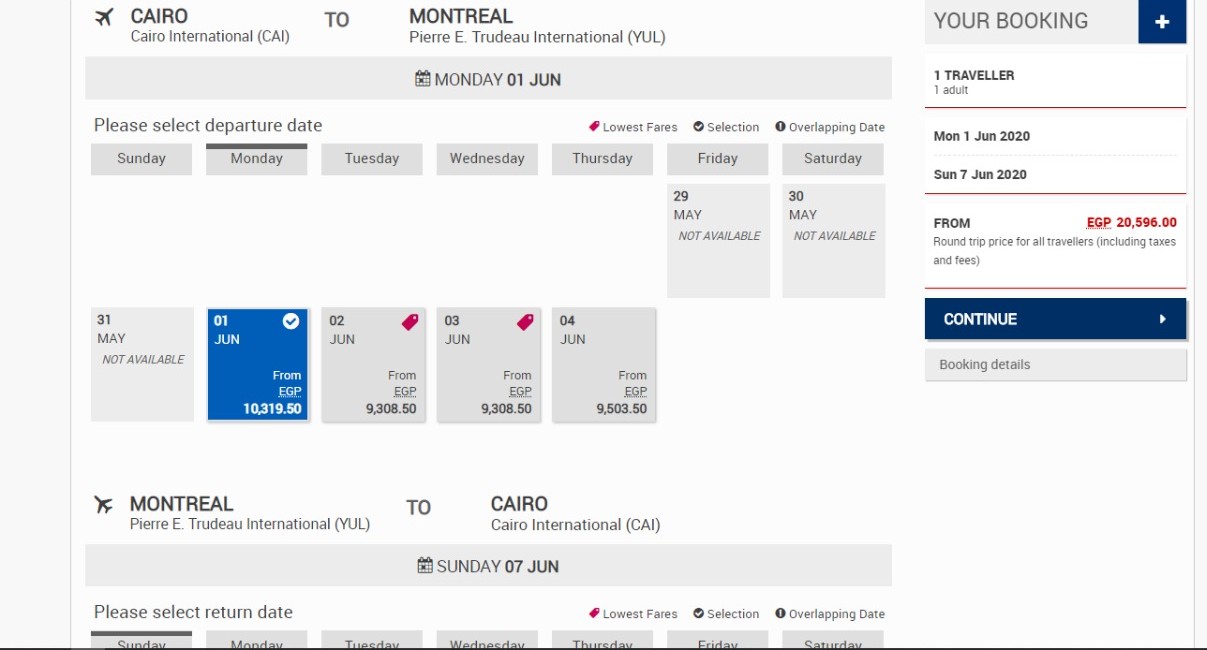Image resolution: width=1207 pixels, height=650 pixels.
Task: Click the lowest fare tag on 02 Jun
Action: coord(409,322)
